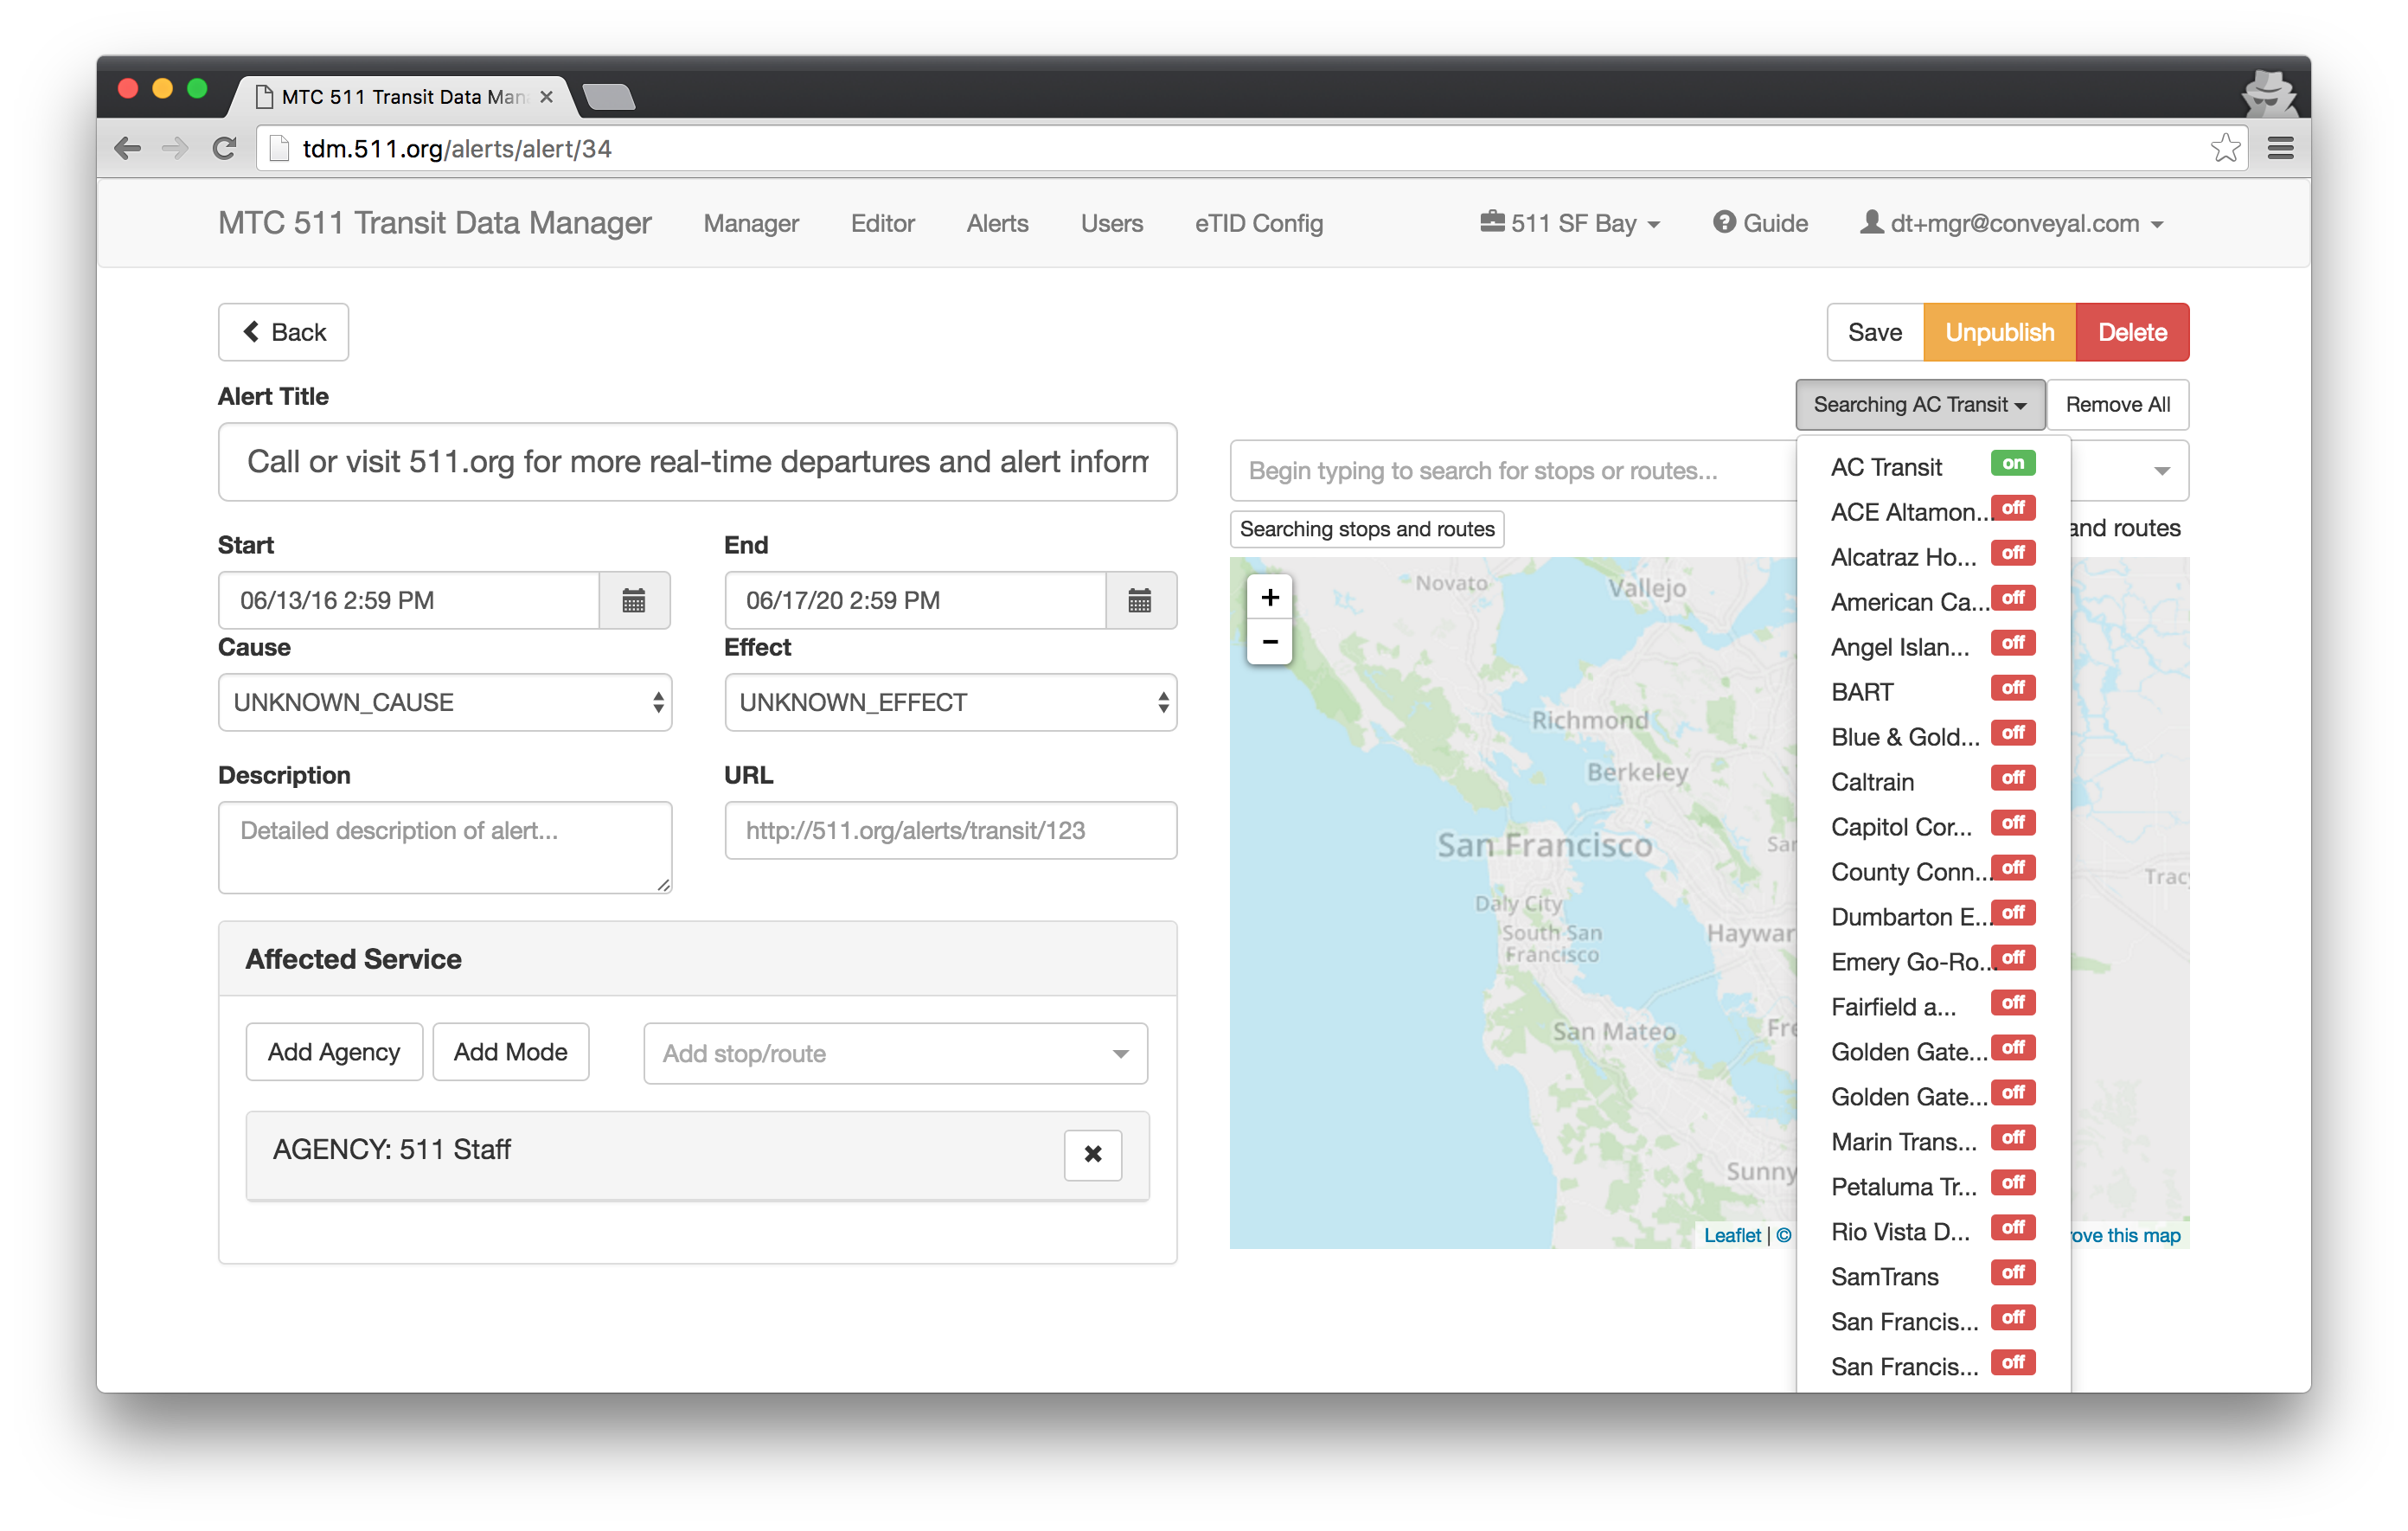Click the Start date field
Image resolution: width=2408 pixels, height=1531 pixels.
409,600
